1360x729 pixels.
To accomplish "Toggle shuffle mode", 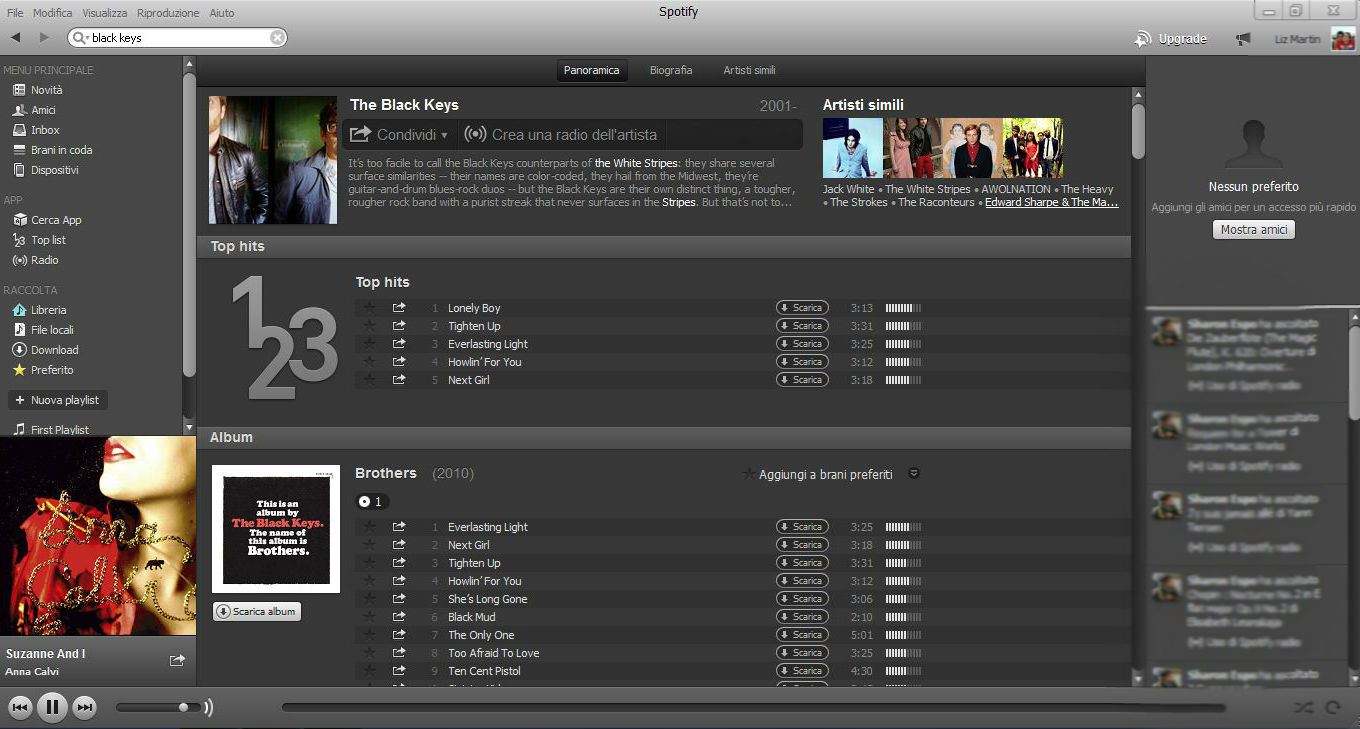I will 1303,708.
